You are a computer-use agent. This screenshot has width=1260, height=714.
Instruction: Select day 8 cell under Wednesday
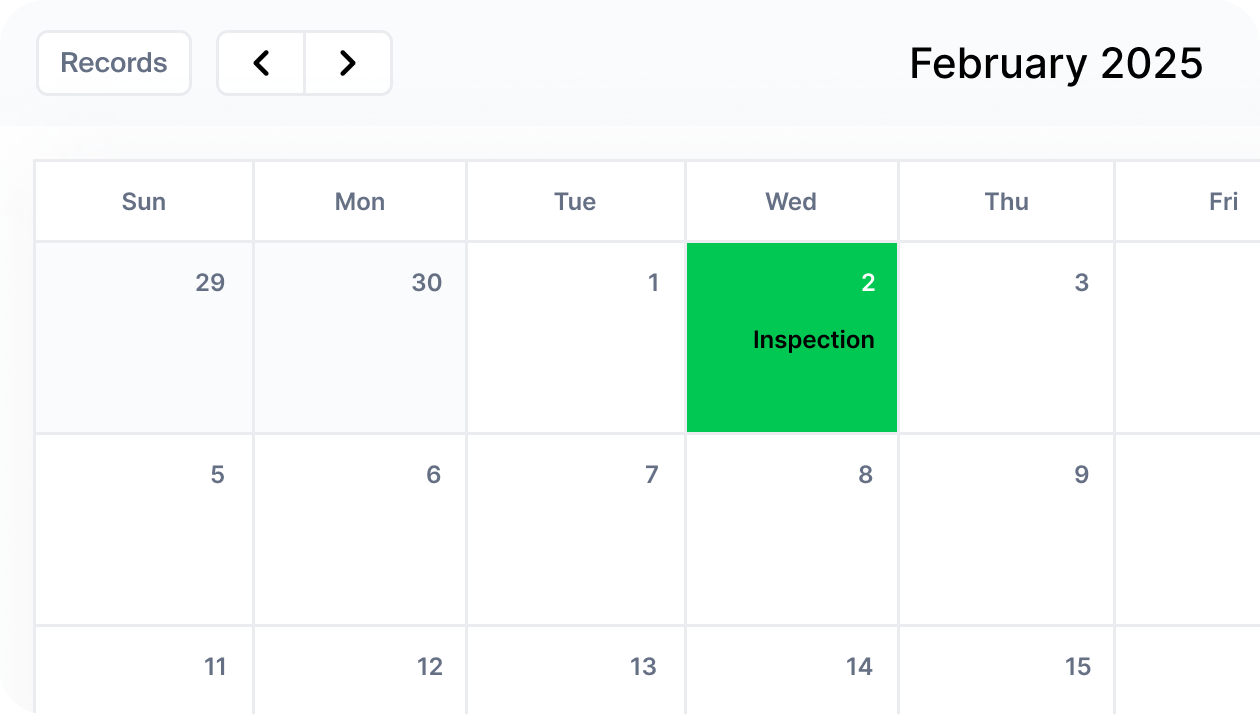tap(792, 530)
